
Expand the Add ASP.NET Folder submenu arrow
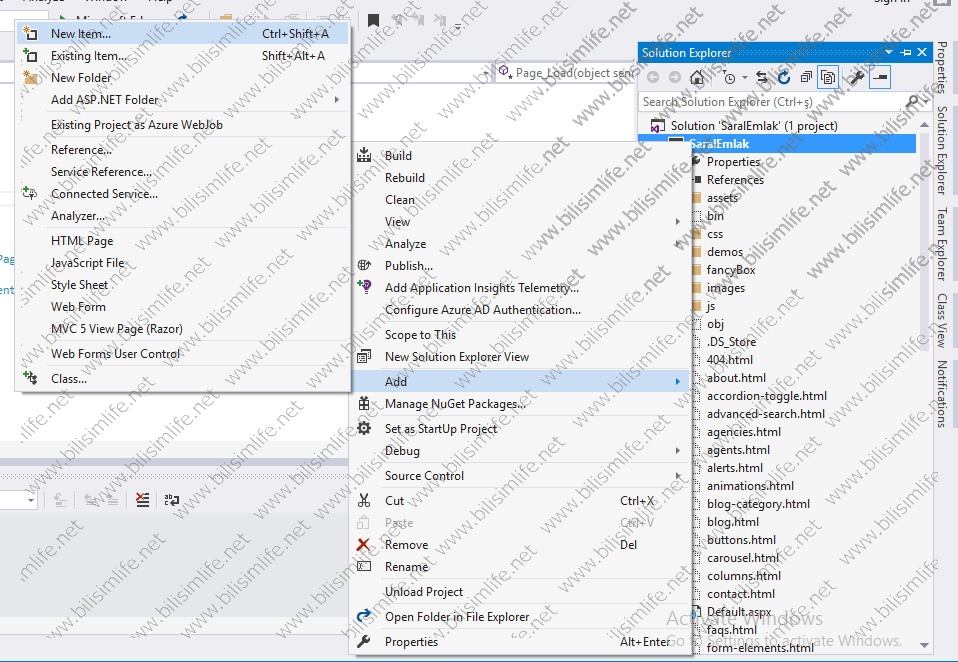pyautogui.click(x=337, y=100)
